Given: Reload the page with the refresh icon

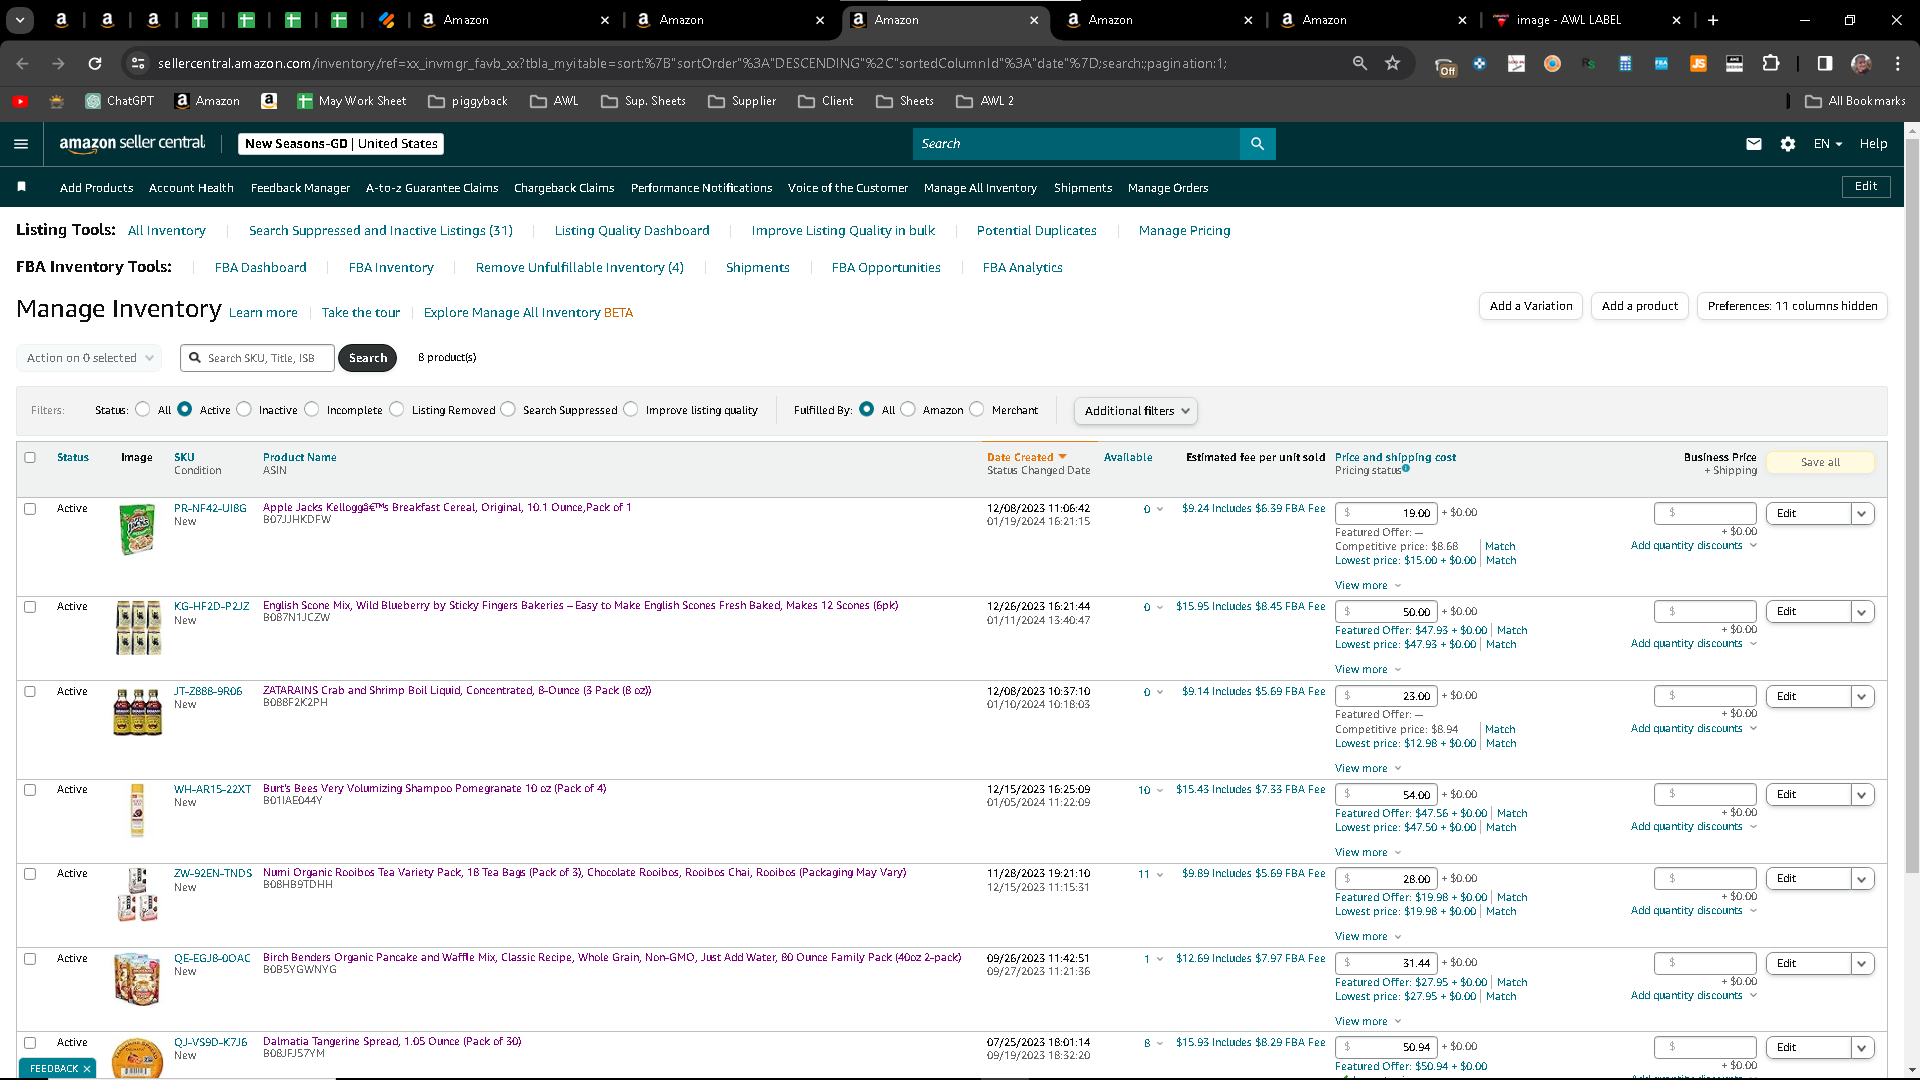Looking at the screenshot, I should point(95,63).
